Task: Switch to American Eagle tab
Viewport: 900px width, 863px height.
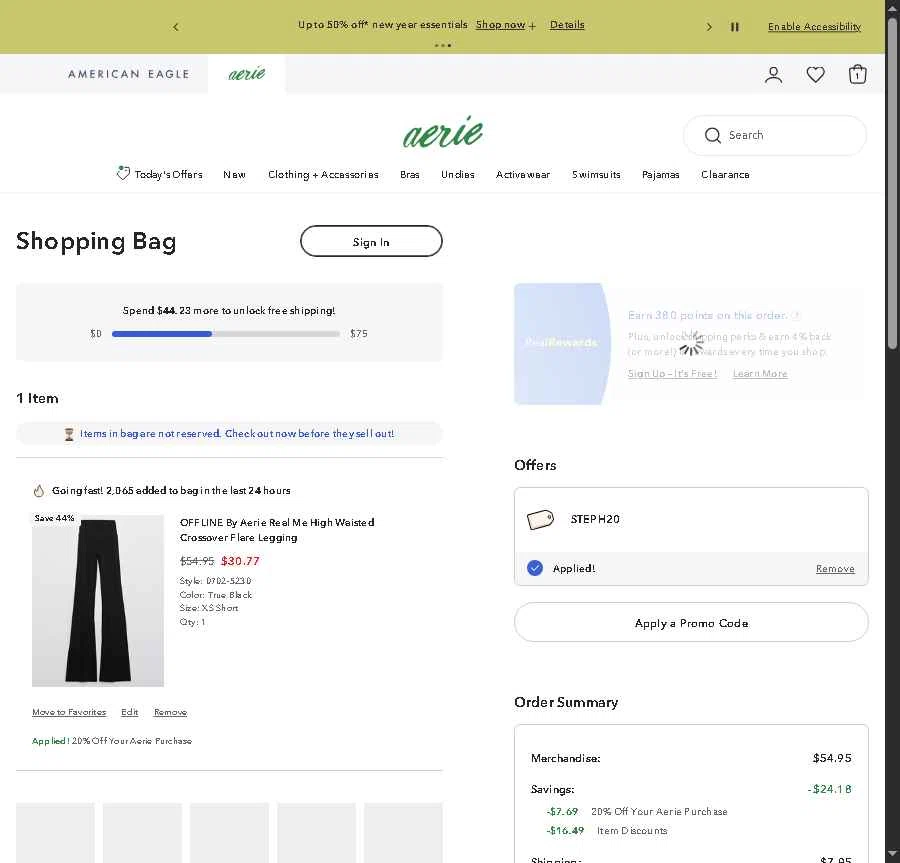Action: [x=129, y=74]
